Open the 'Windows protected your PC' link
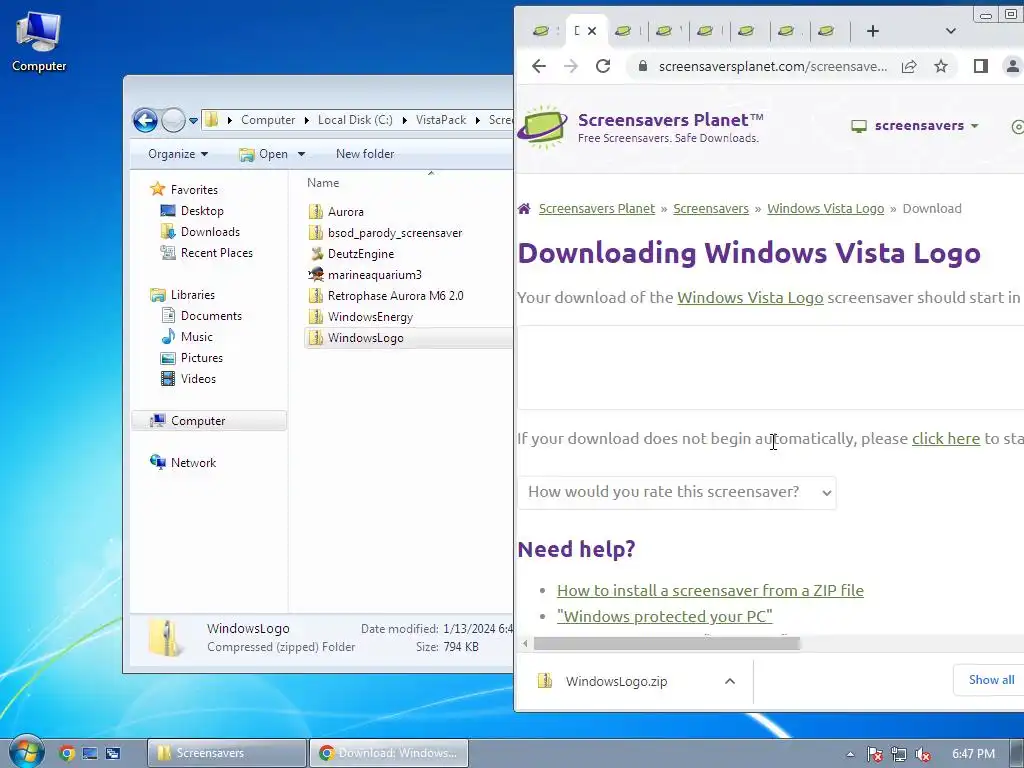The width and height of the screenshot is (1024, 768). click(664, 616)
